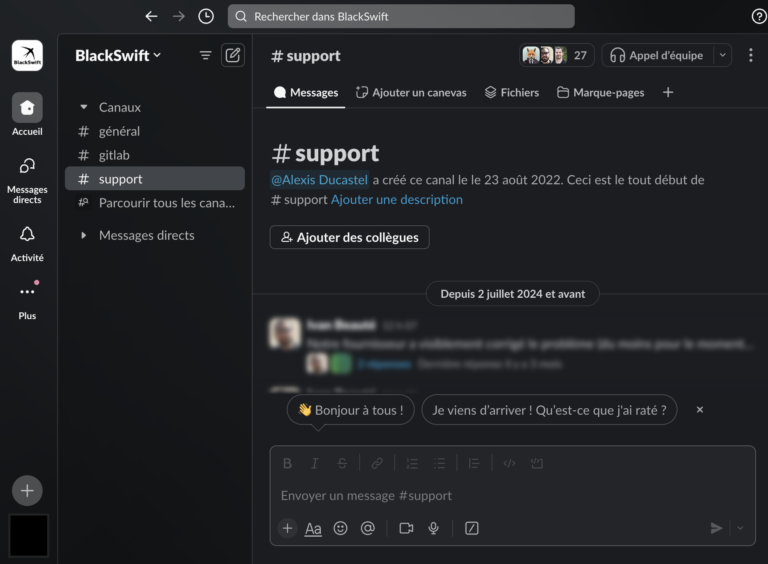Toggle italic formatting

(315, 463)
